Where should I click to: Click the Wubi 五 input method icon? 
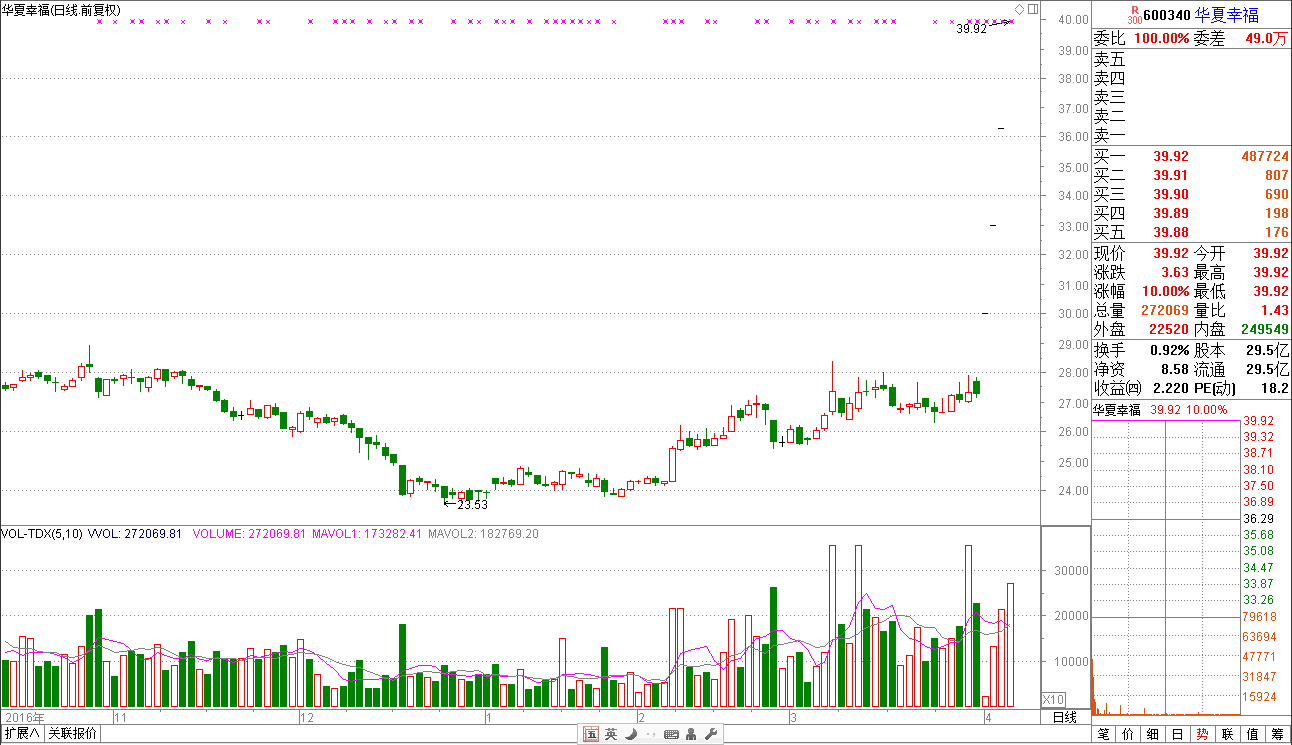click(591, 735)
